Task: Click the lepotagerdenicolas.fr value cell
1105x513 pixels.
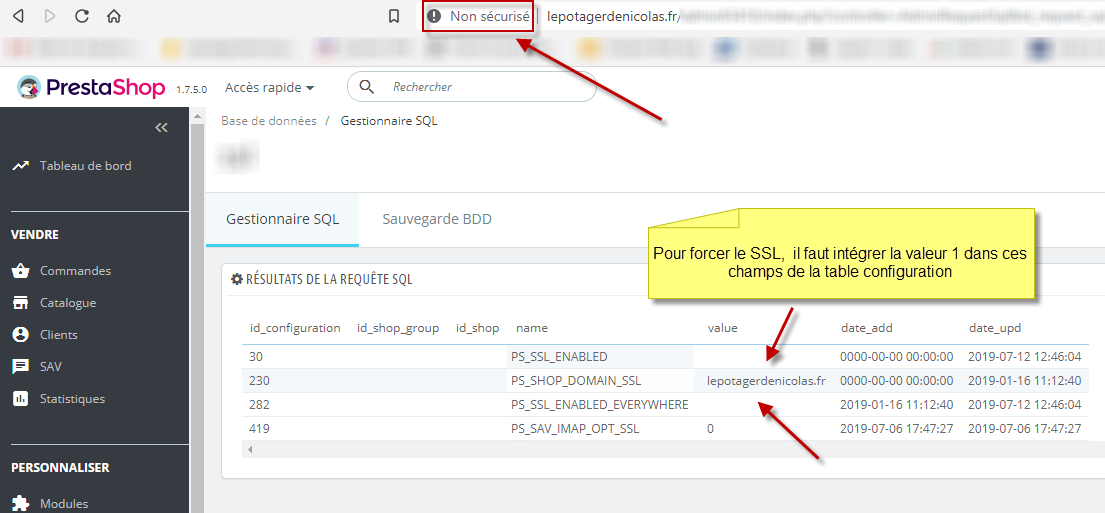Action: point(766,381)
